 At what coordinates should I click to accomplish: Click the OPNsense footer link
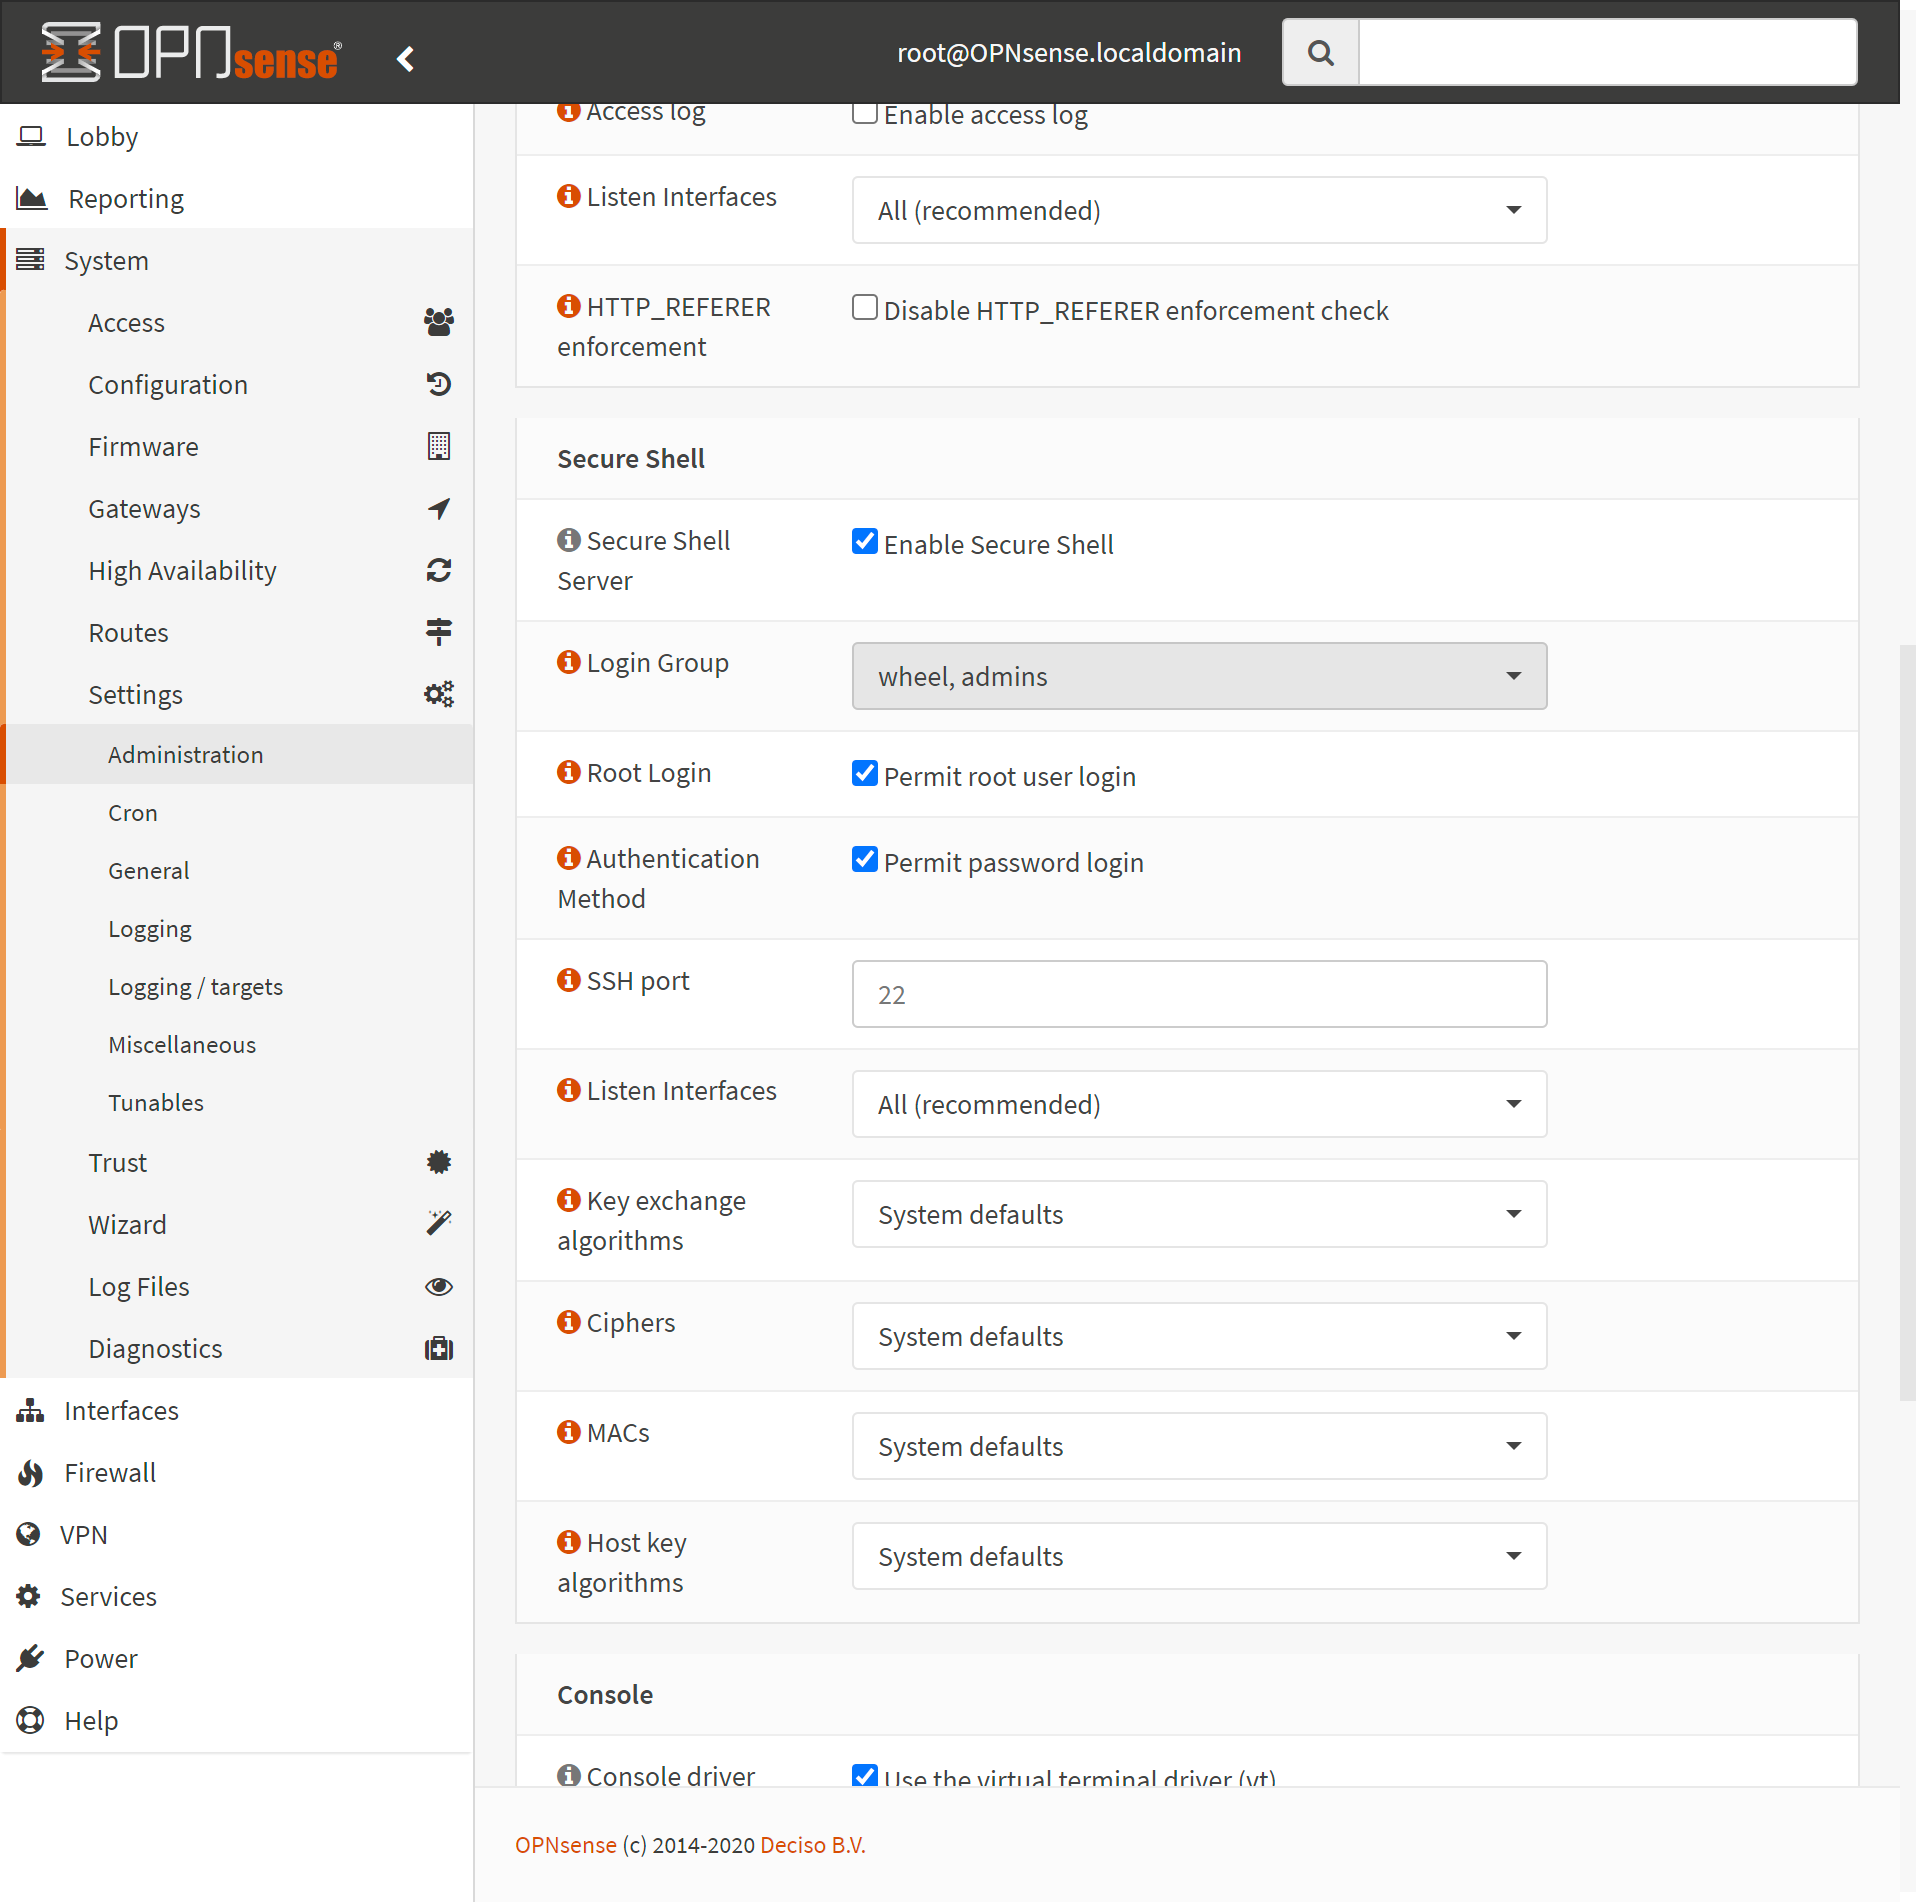(565, 1845)
